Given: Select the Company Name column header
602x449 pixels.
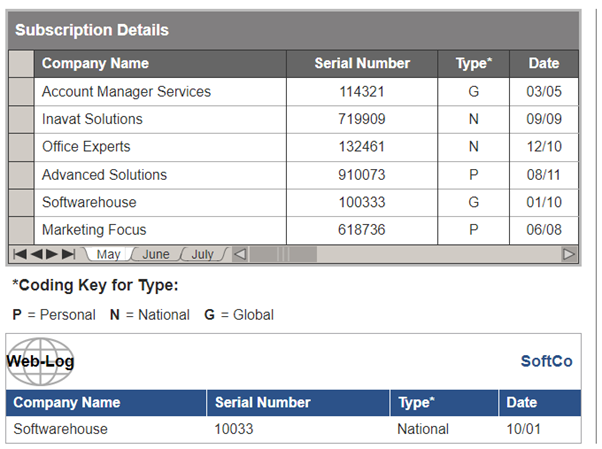Looking at the screenshot, I should [95, 63].
